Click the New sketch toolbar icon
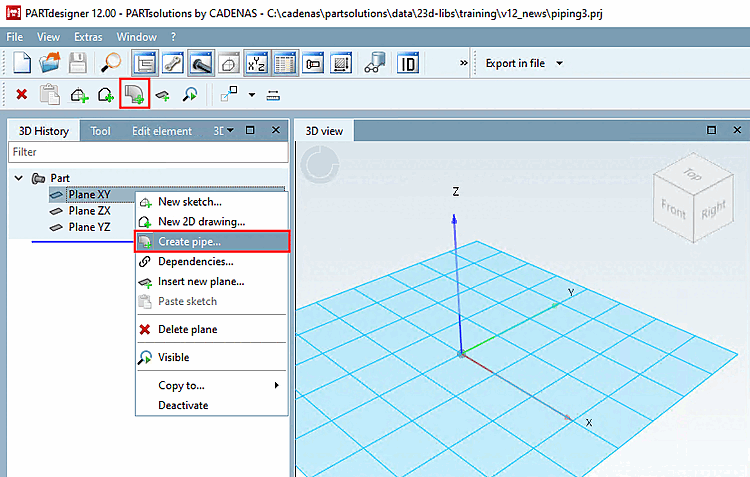 coord(79,95)
